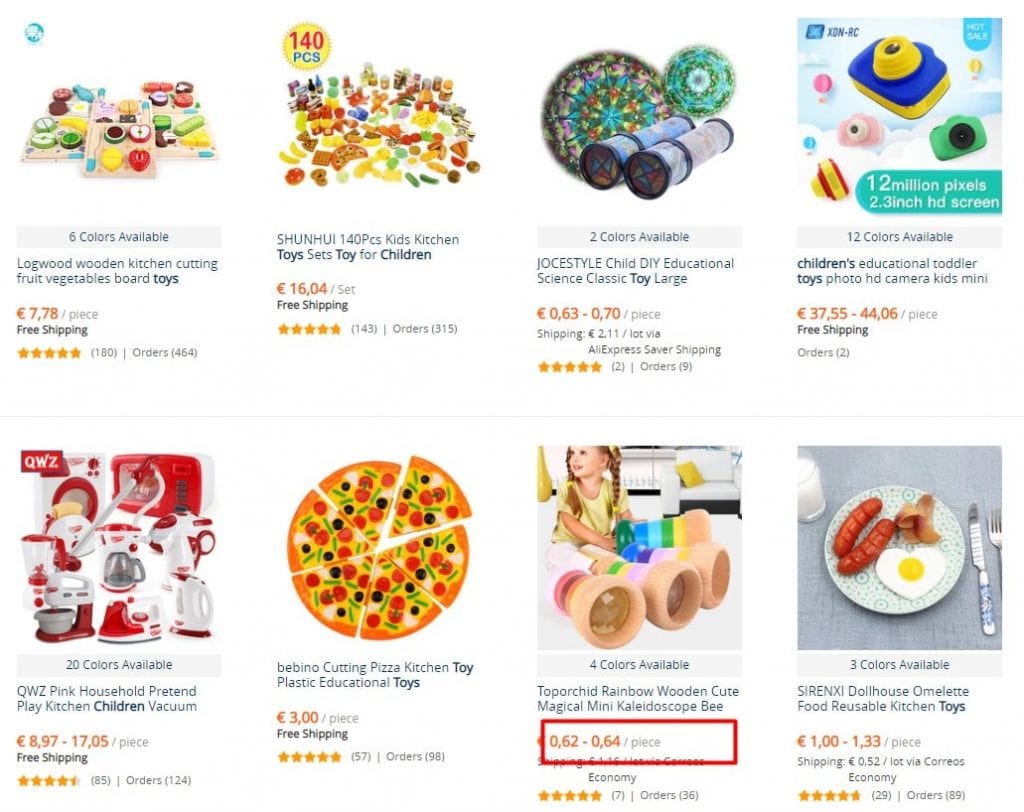Image resolution: width=1024 pixels, height=812 pixels.
Task: Expand the 20 Colors Available bar
Action: [x=119, y=665]
